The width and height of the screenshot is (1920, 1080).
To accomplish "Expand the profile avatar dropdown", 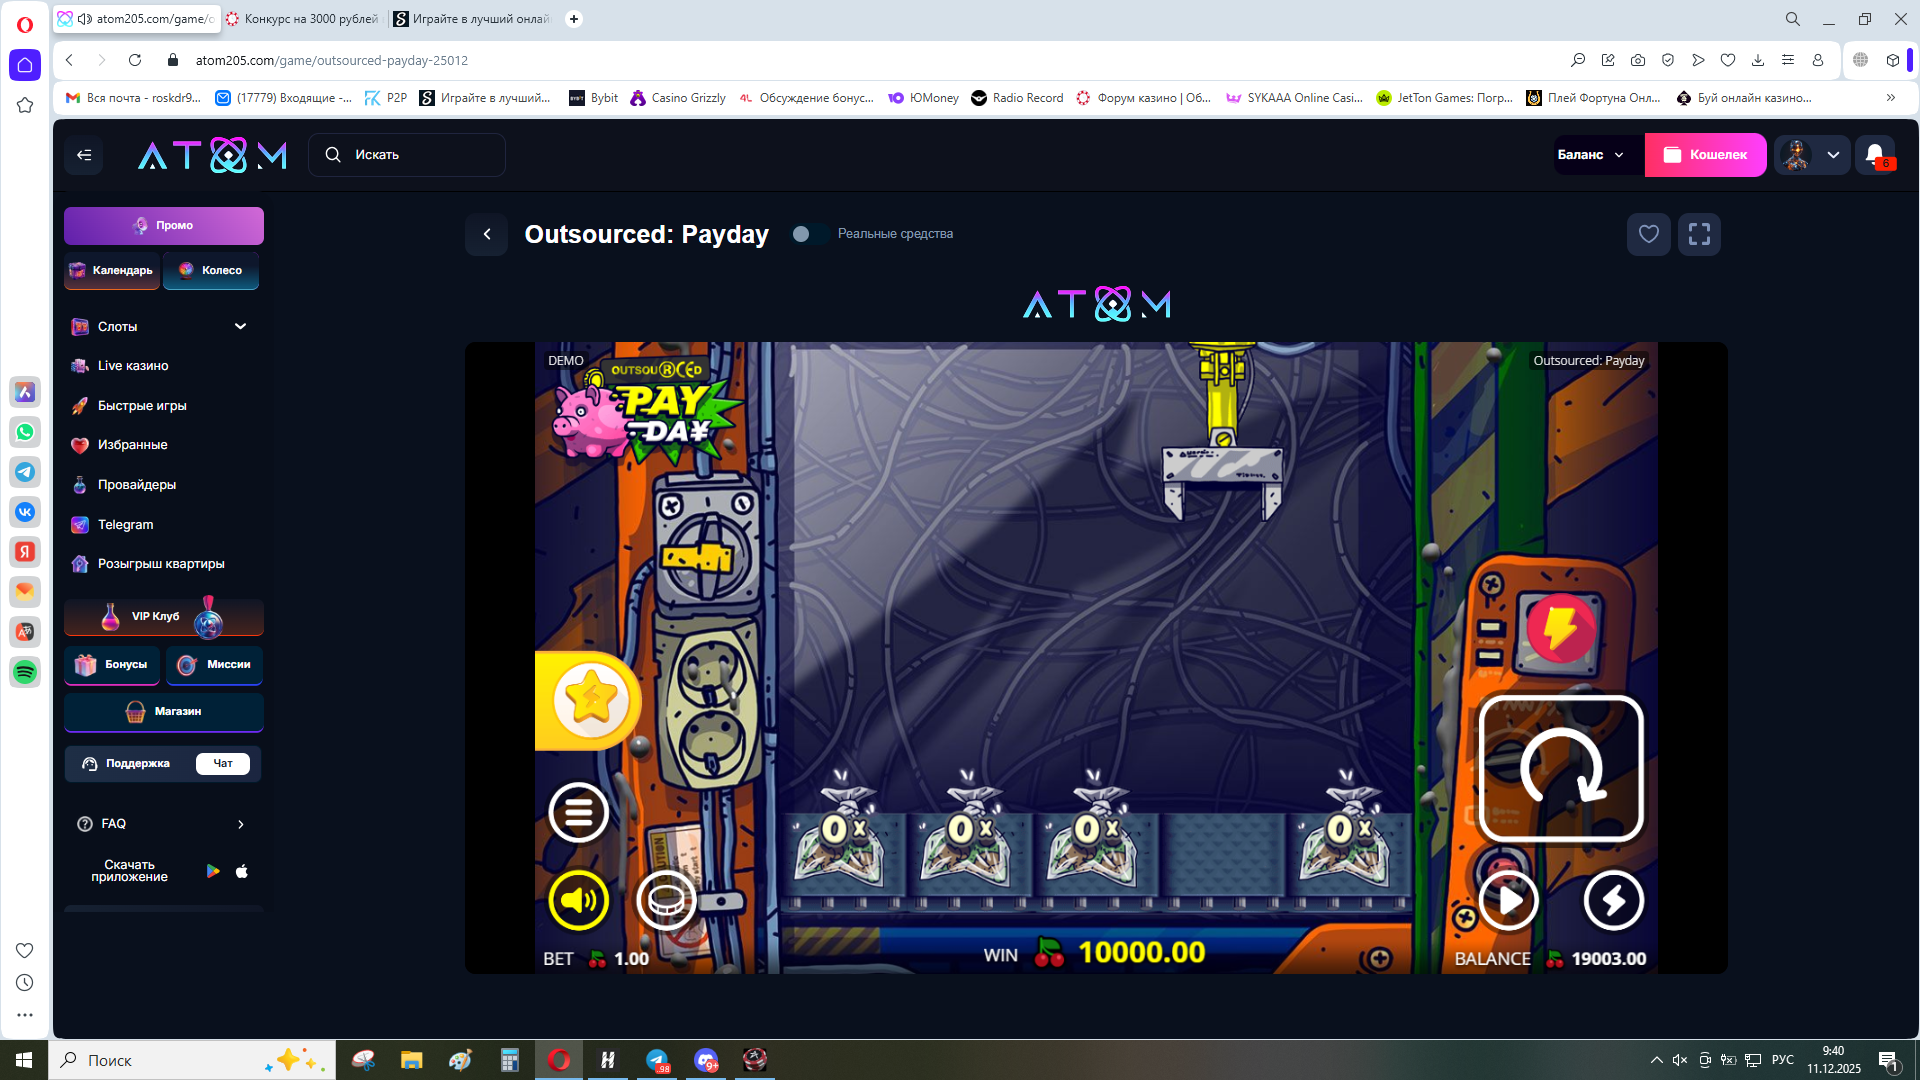I will pyautogui.click(x=1832, y=155).
